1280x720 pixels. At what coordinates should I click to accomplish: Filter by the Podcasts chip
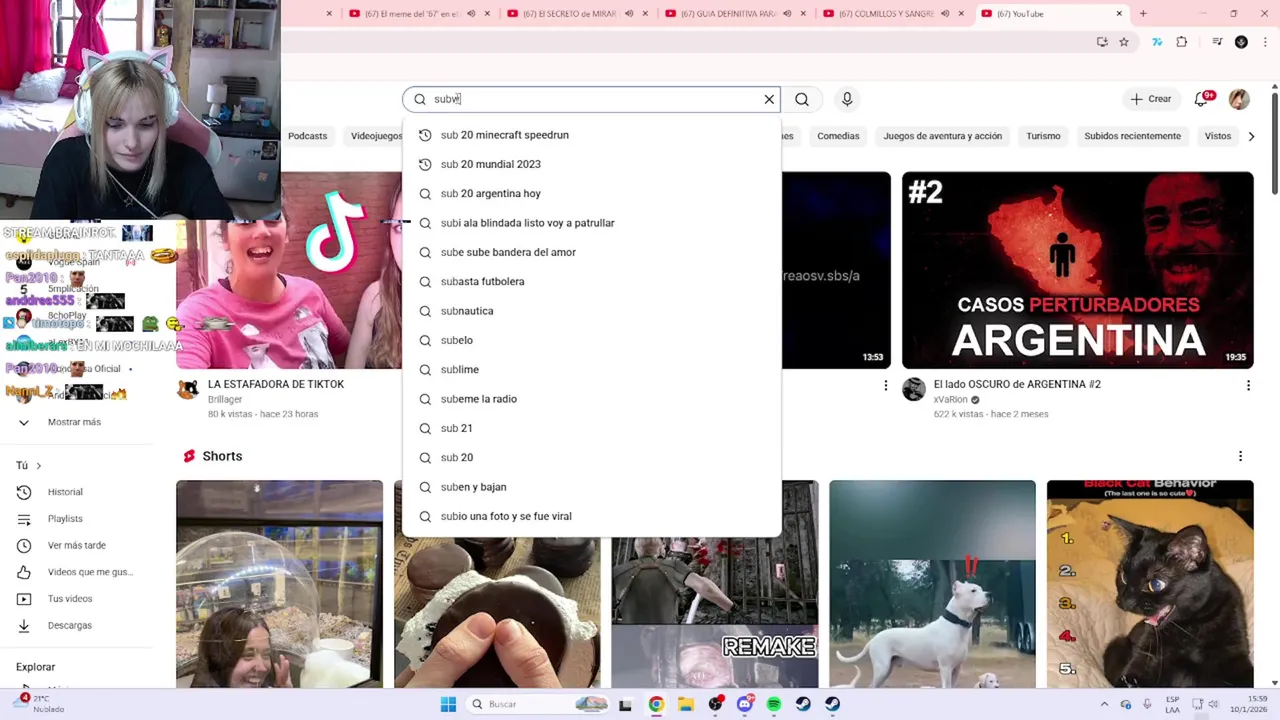pyautogui.click(x=307, y=136)
